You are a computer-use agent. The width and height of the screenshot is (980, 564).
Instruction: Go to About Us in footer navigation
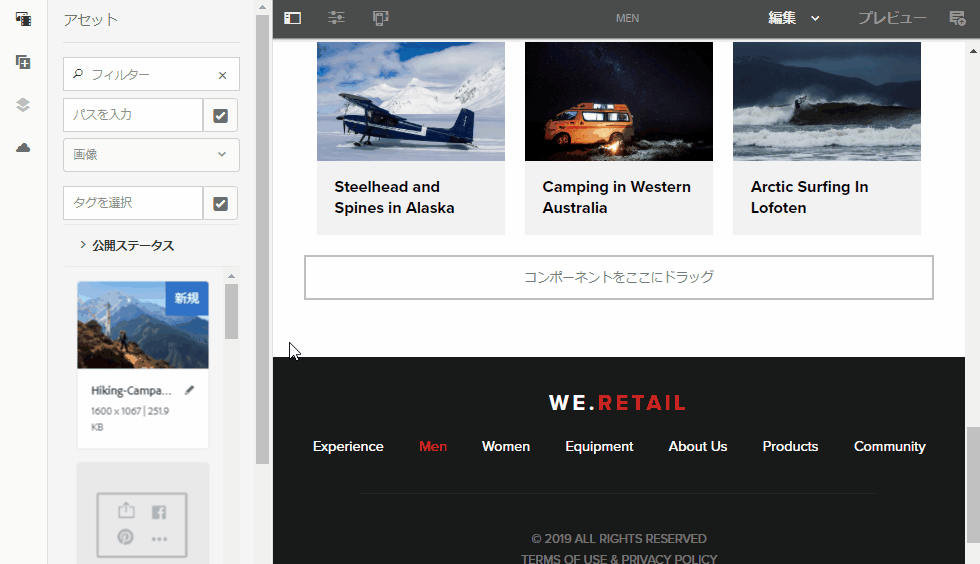click(x=698, y=446)
